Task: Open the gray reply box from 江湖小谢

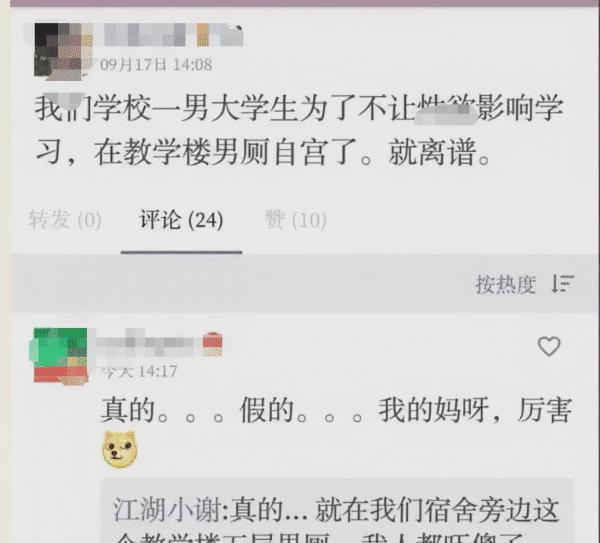Action: pos(337,511)
